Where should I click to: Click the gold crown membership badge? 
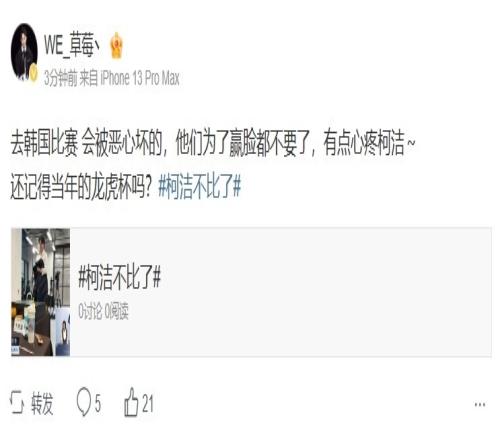[x=116, y=45]
